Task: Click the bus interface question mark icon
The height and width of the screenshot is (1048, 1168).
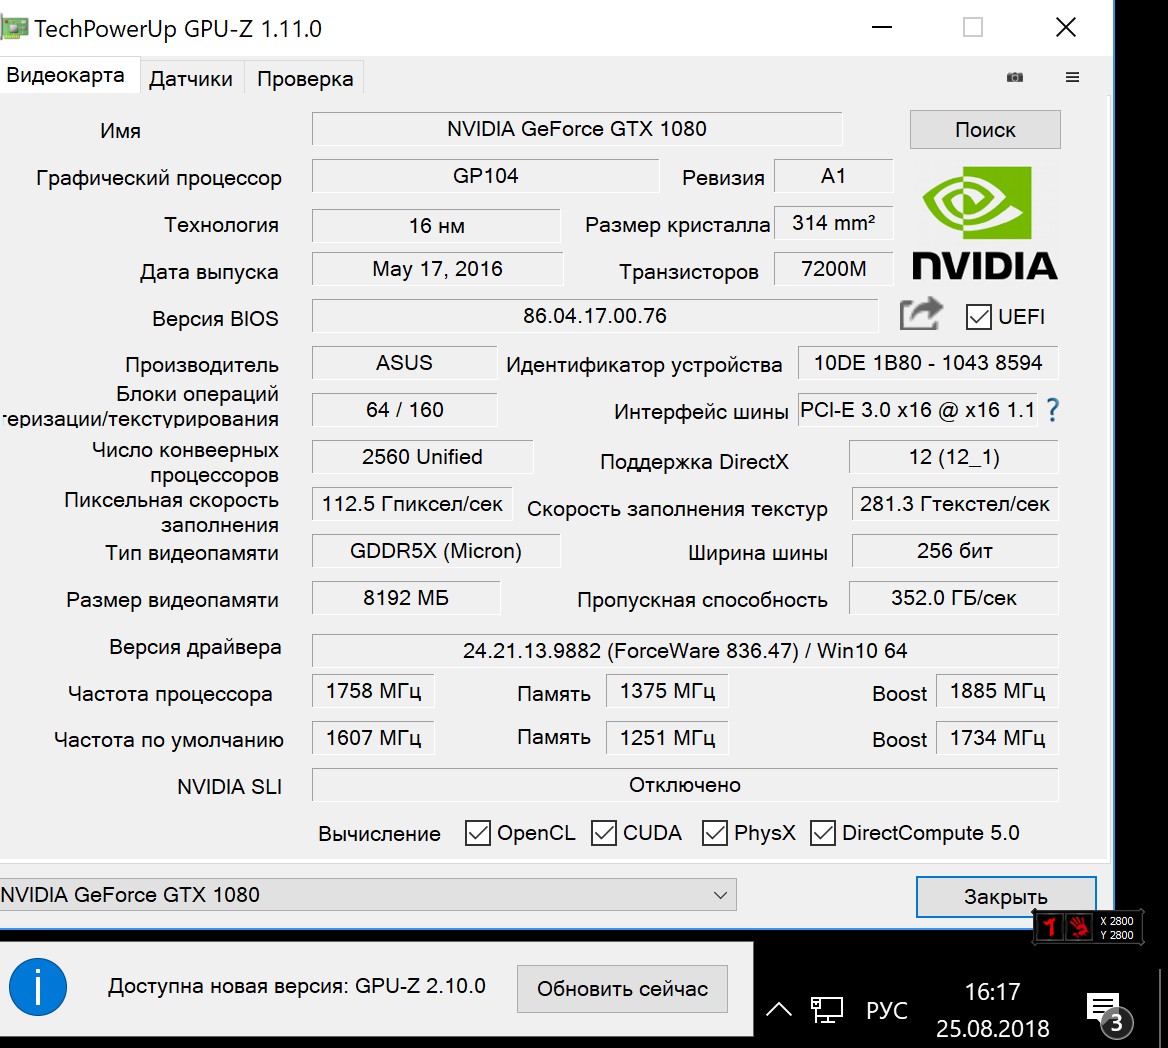Action: [1052, 410]
